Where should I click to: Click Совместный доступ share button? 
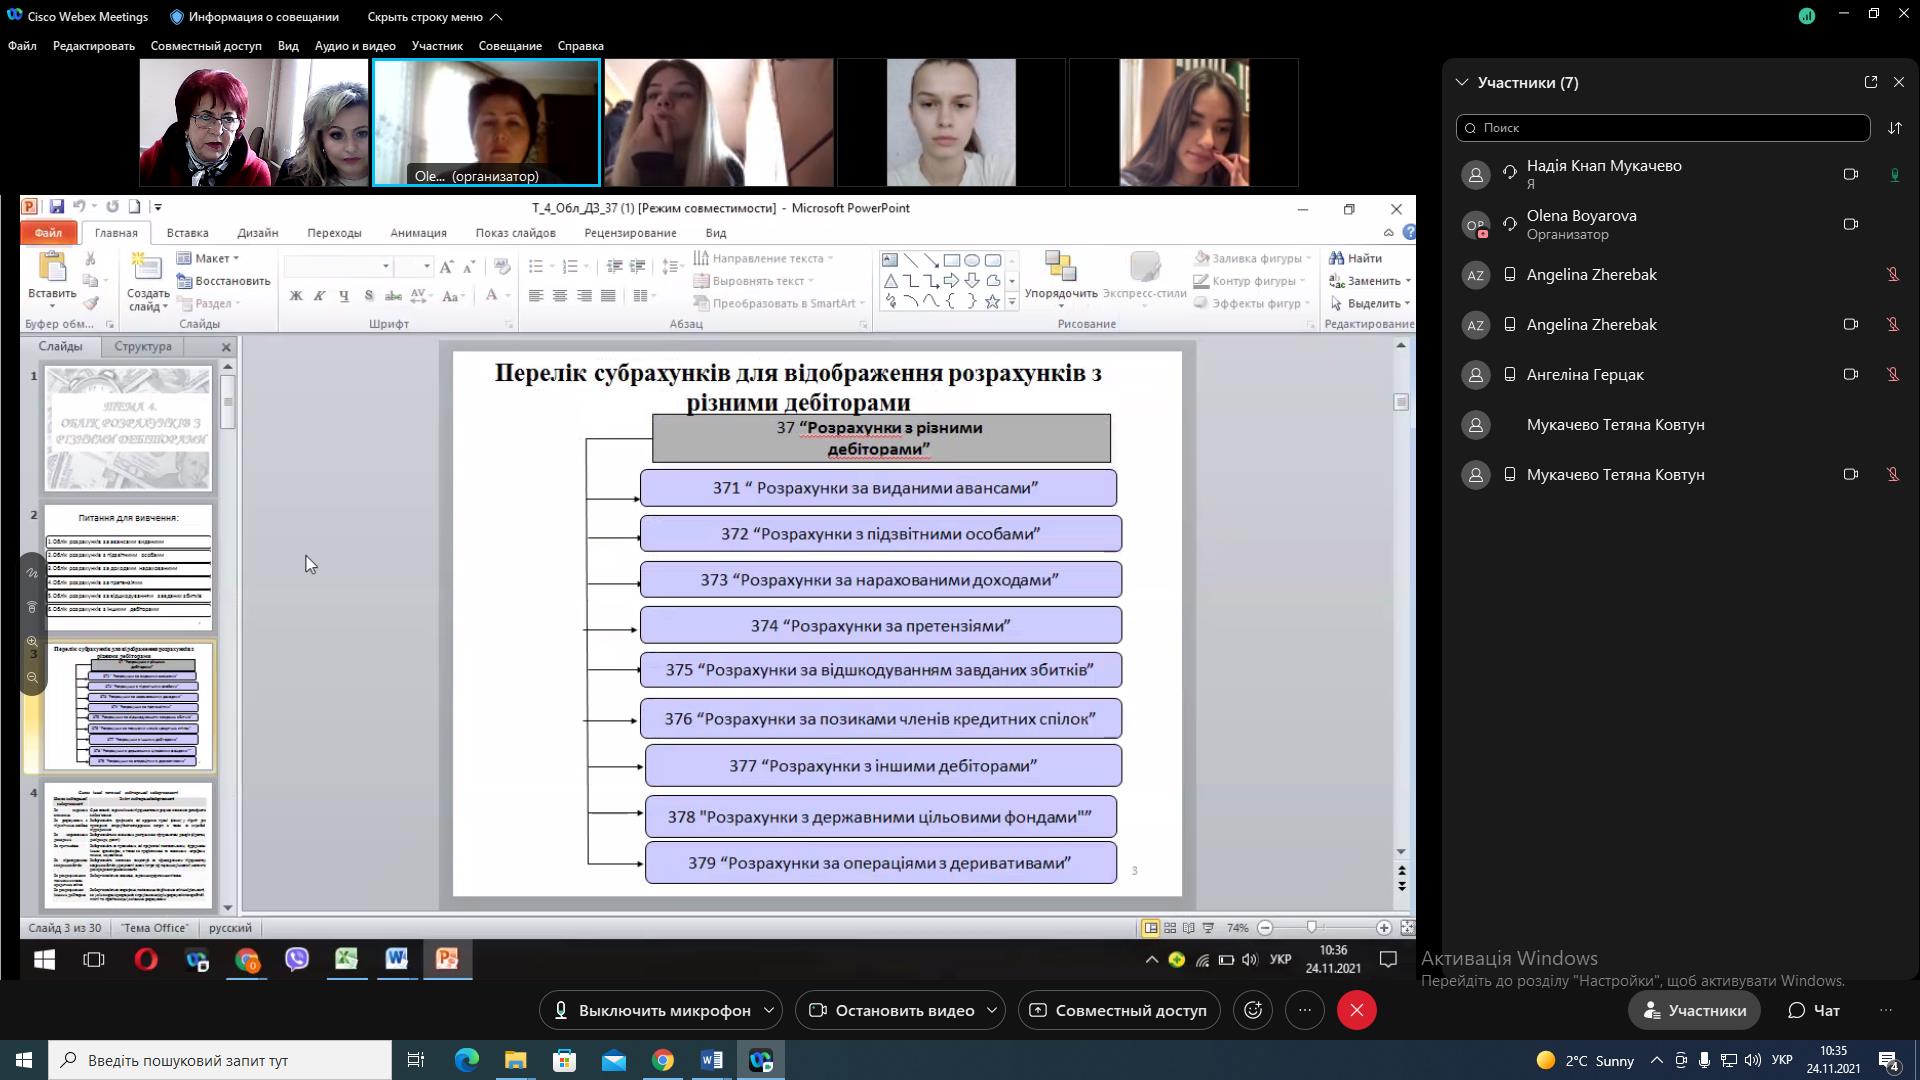pos(1119,1010)
